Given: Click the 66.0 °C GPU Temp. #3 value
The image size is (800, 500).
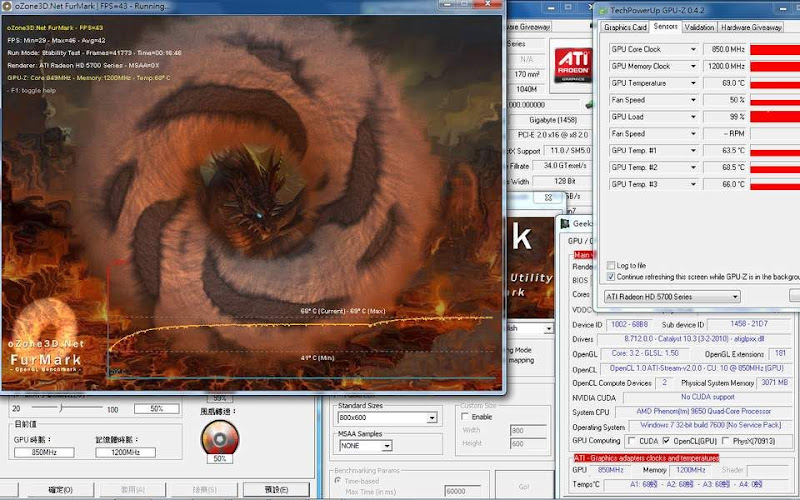Looking at the screenshot, I should coord(726,184).
